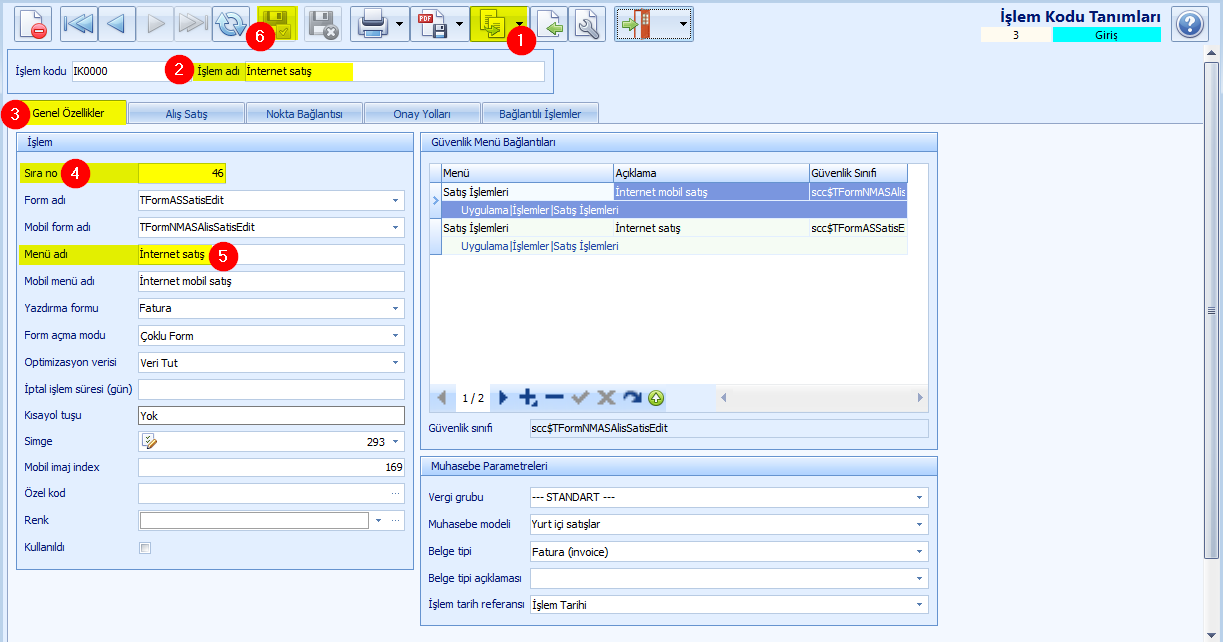Click the Mobil menü adı input field

pyautogui.click(x=271, y=282)
